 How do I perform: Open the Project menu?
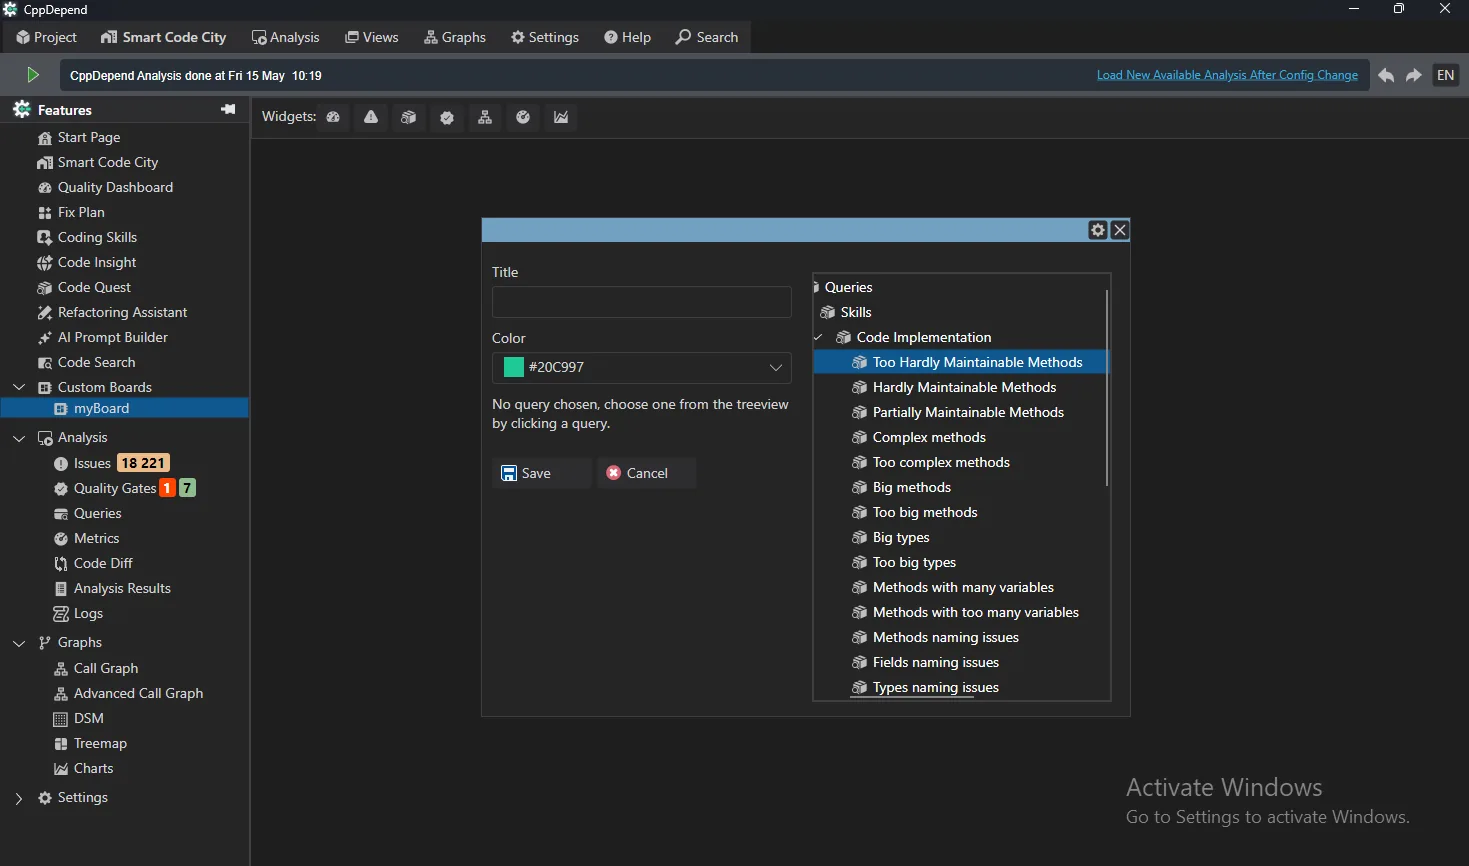tap(47, 37)
